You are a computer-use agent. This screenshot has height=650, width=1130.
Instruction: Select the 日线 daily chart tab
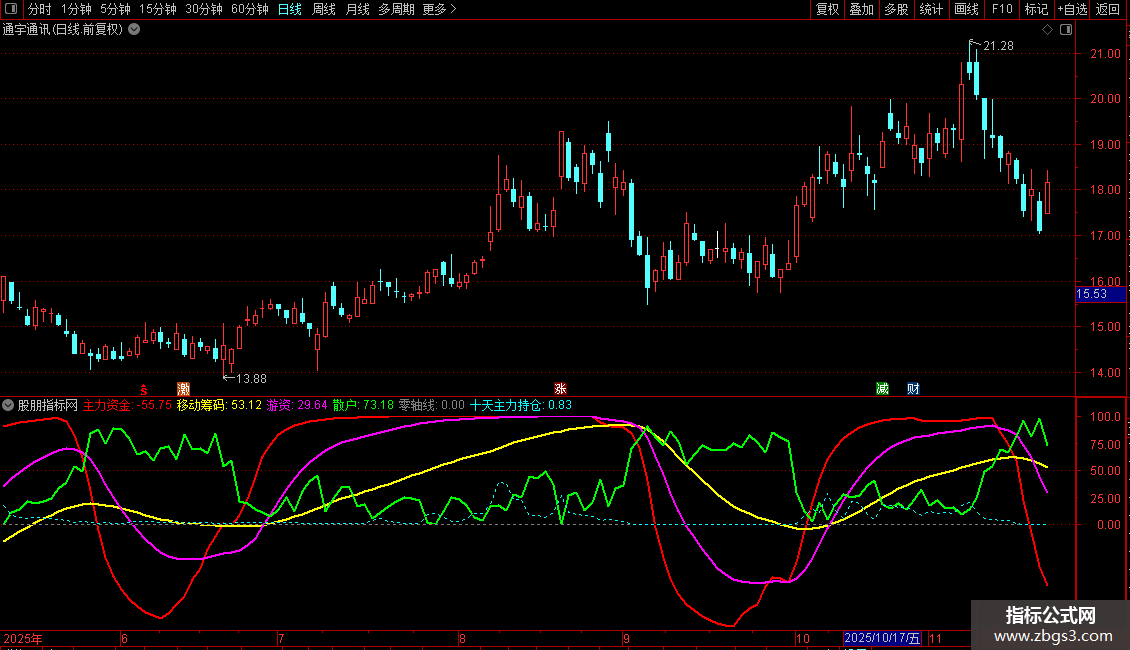click(x=290, y=9)
